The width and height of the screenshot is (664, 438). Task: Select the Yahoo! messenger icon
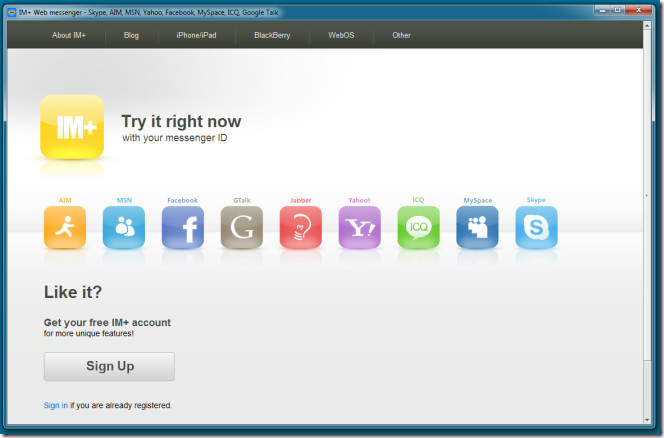360,227
